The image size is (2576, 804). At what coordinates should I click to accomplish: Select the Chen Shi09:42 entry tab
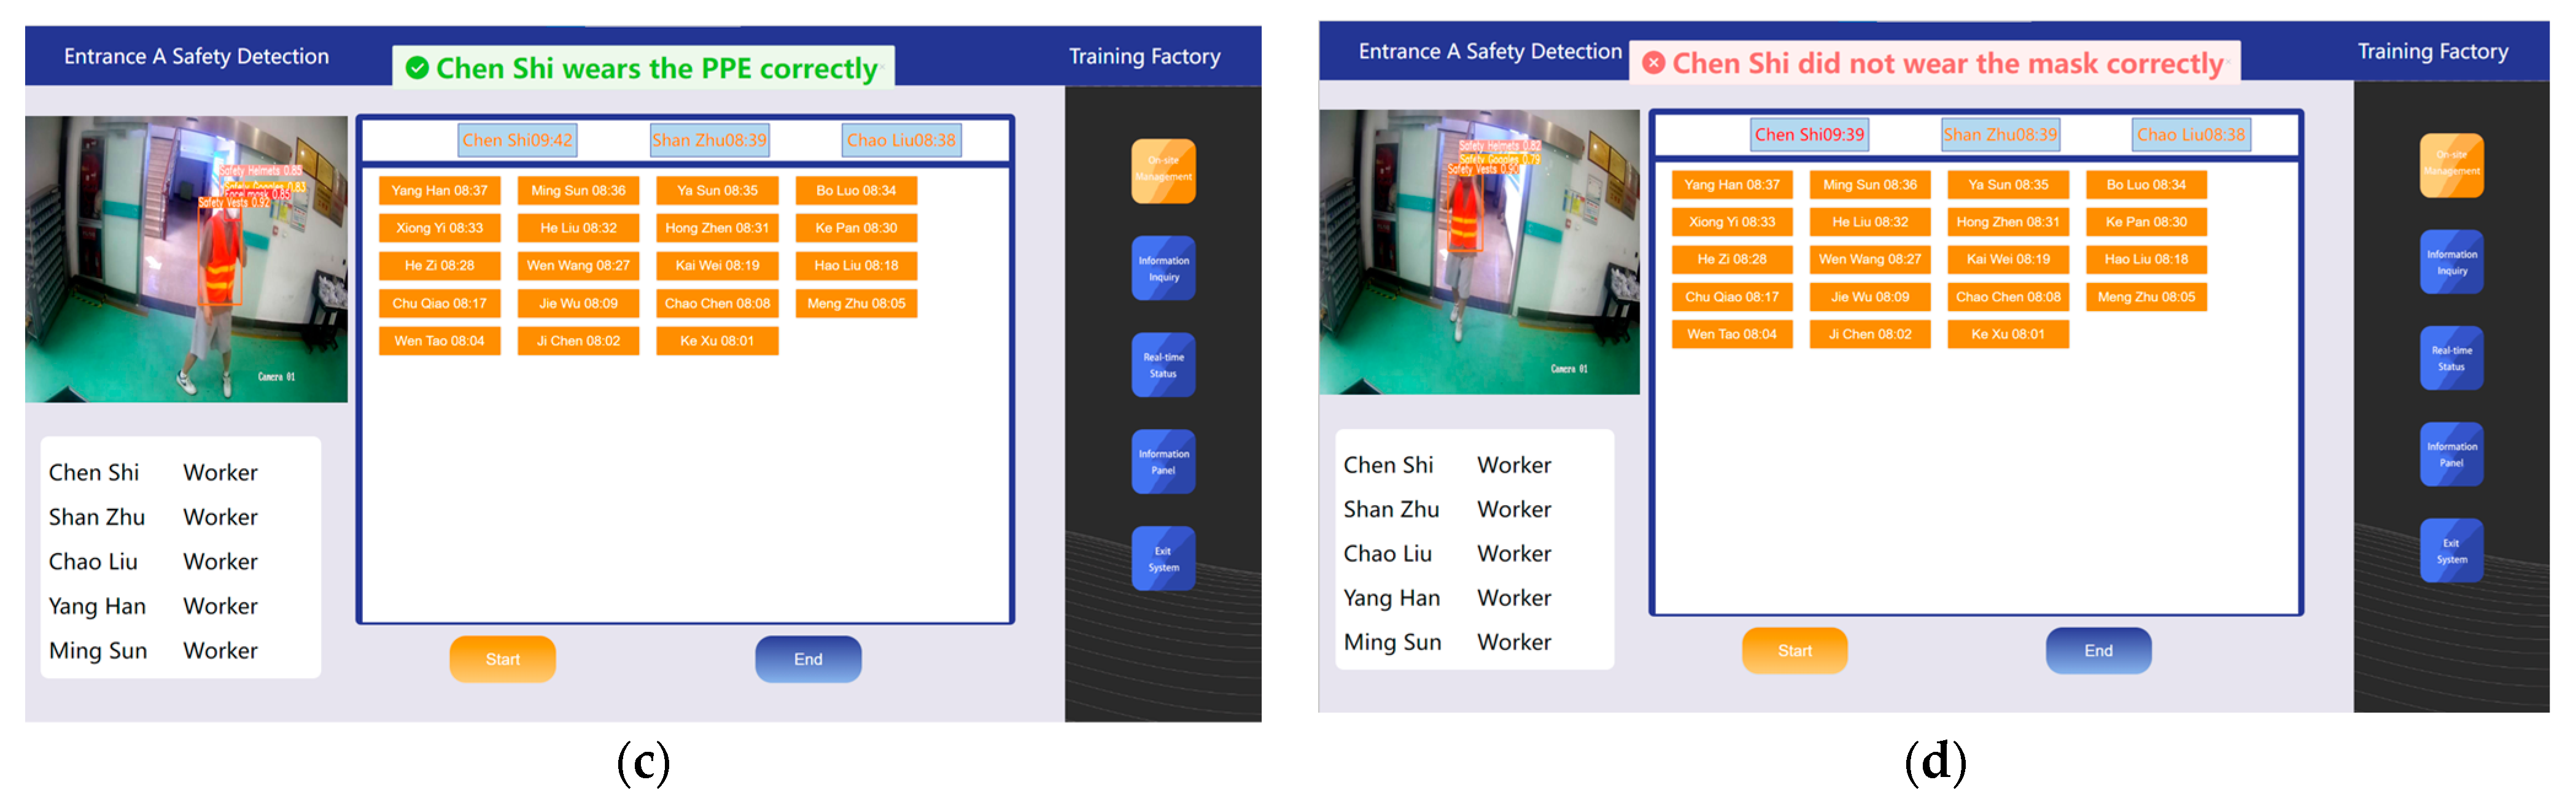coord(517,140)
